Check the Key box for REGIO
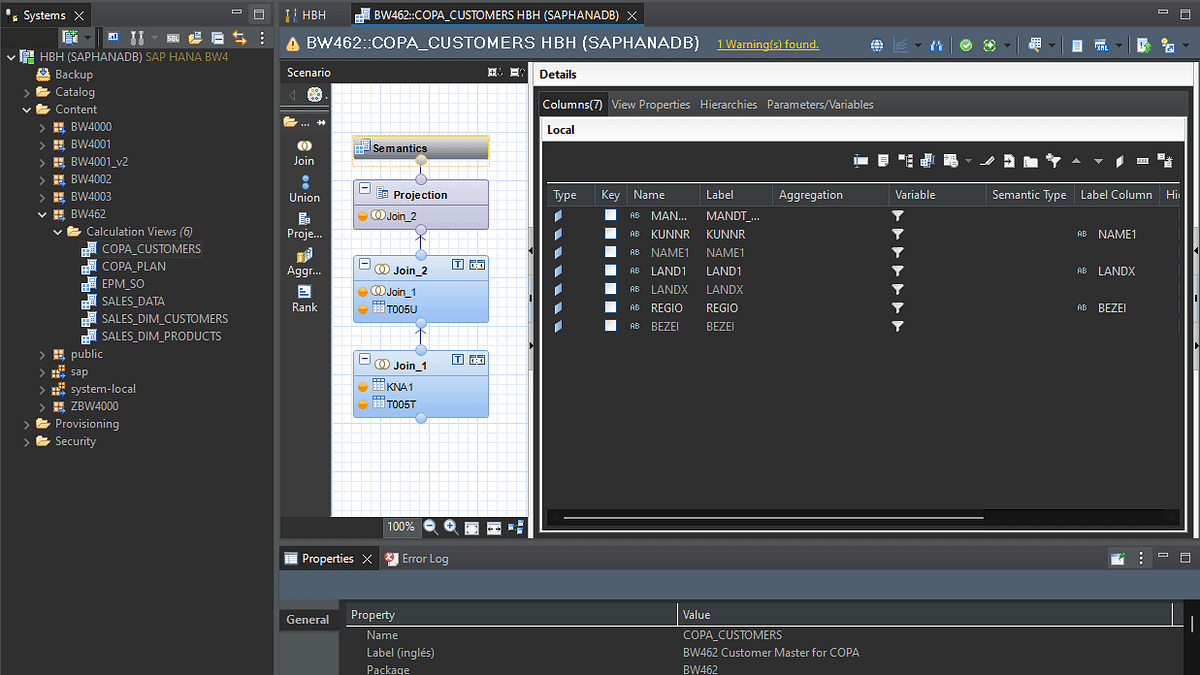This screenshot has height=675, width=1200. click(x=610, y=308)
